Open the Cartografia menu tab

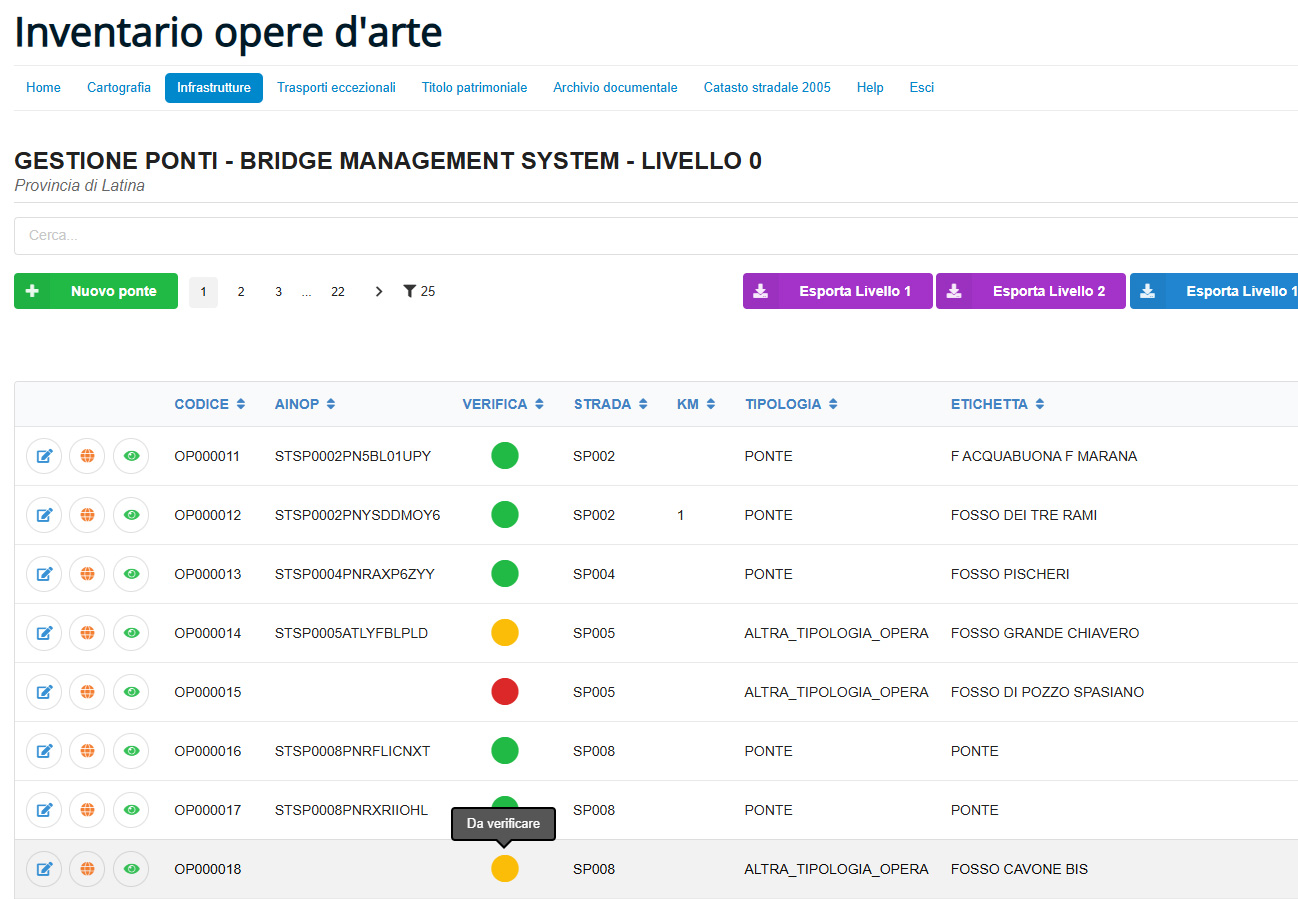pyautogui.click(x=119, y=88)
